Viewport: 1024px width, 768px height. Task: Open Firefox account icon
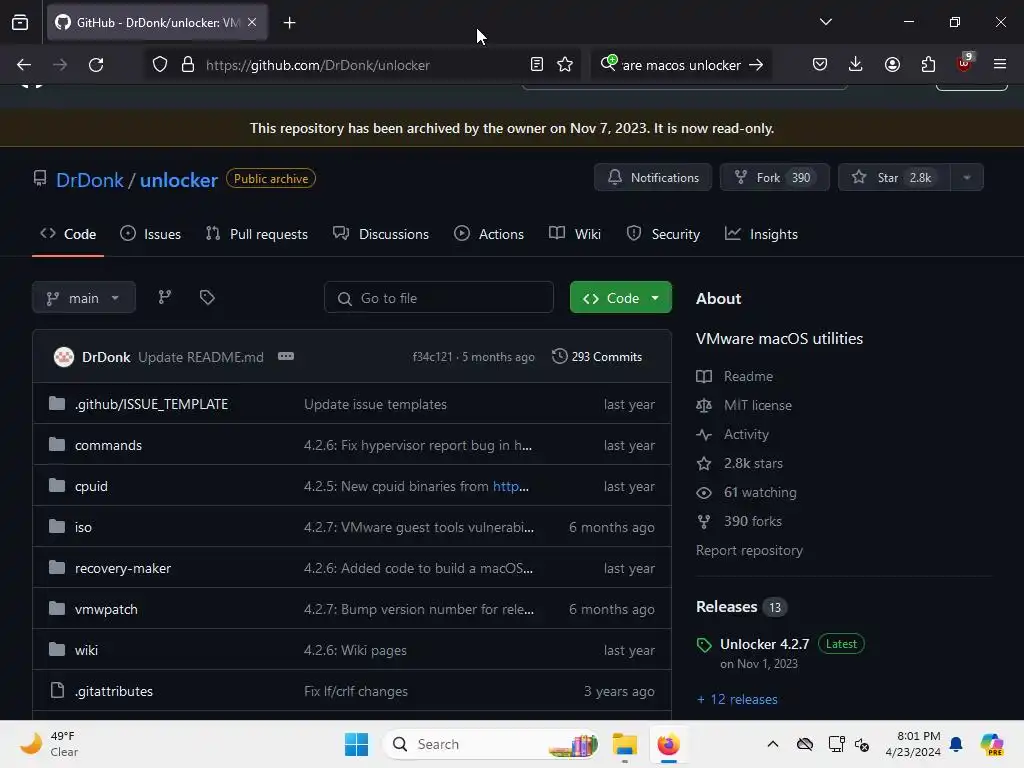pyautogui.click(x=892, y=65)
